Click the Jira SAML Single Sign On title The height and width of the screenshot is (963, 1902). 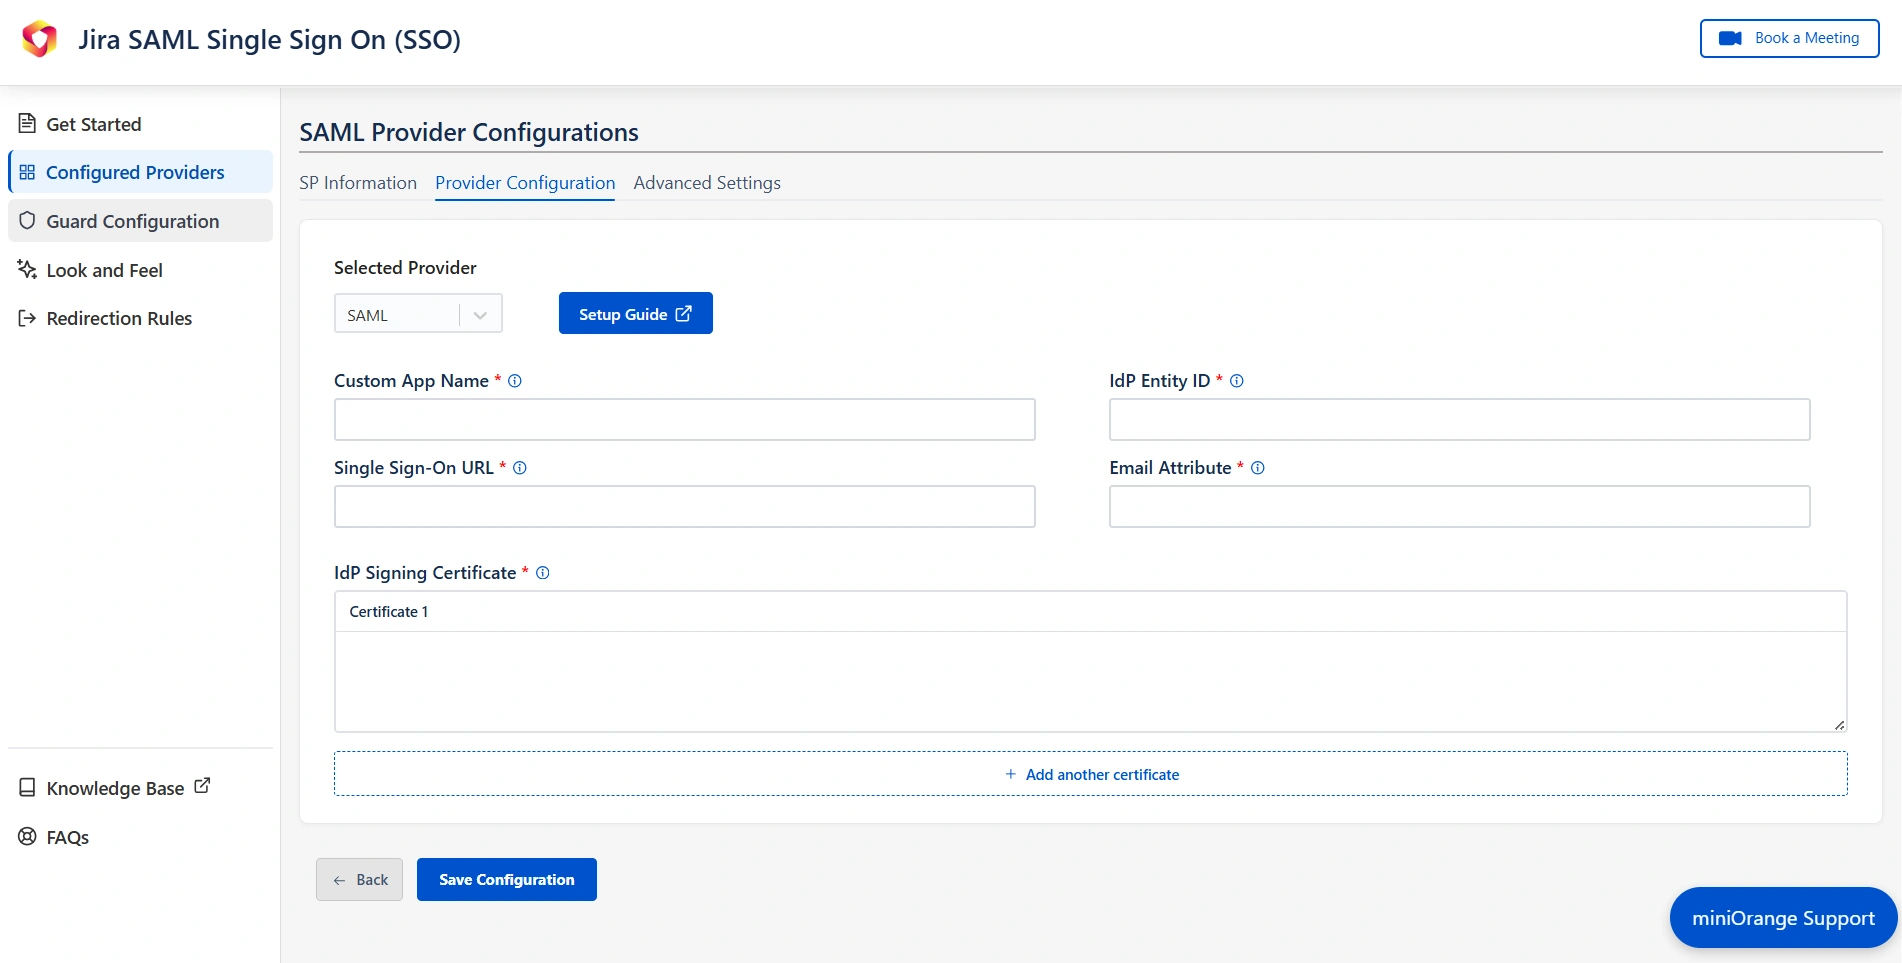click(x=270, y=39)
